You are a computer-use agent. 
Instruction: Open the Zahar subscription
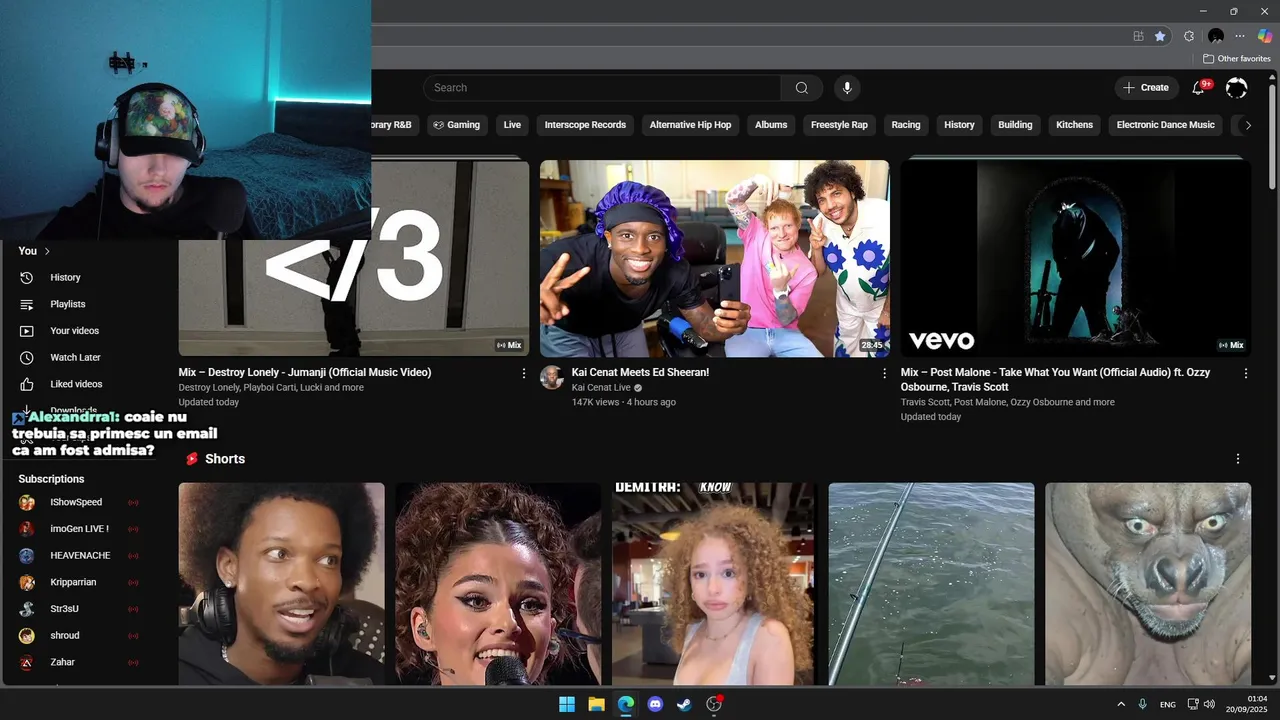(x=62, y=662)
